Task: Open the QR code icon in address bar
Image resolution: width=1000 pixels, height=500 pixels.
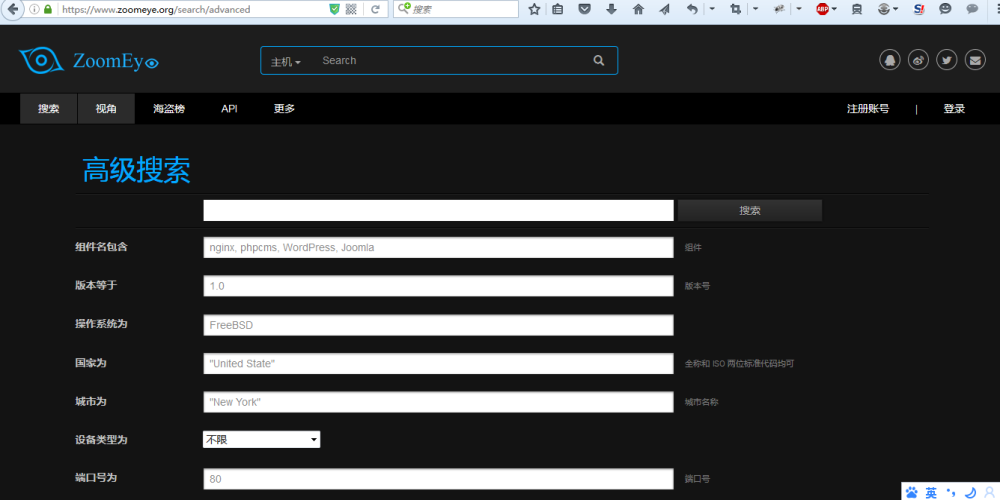Action: [351, 9]
